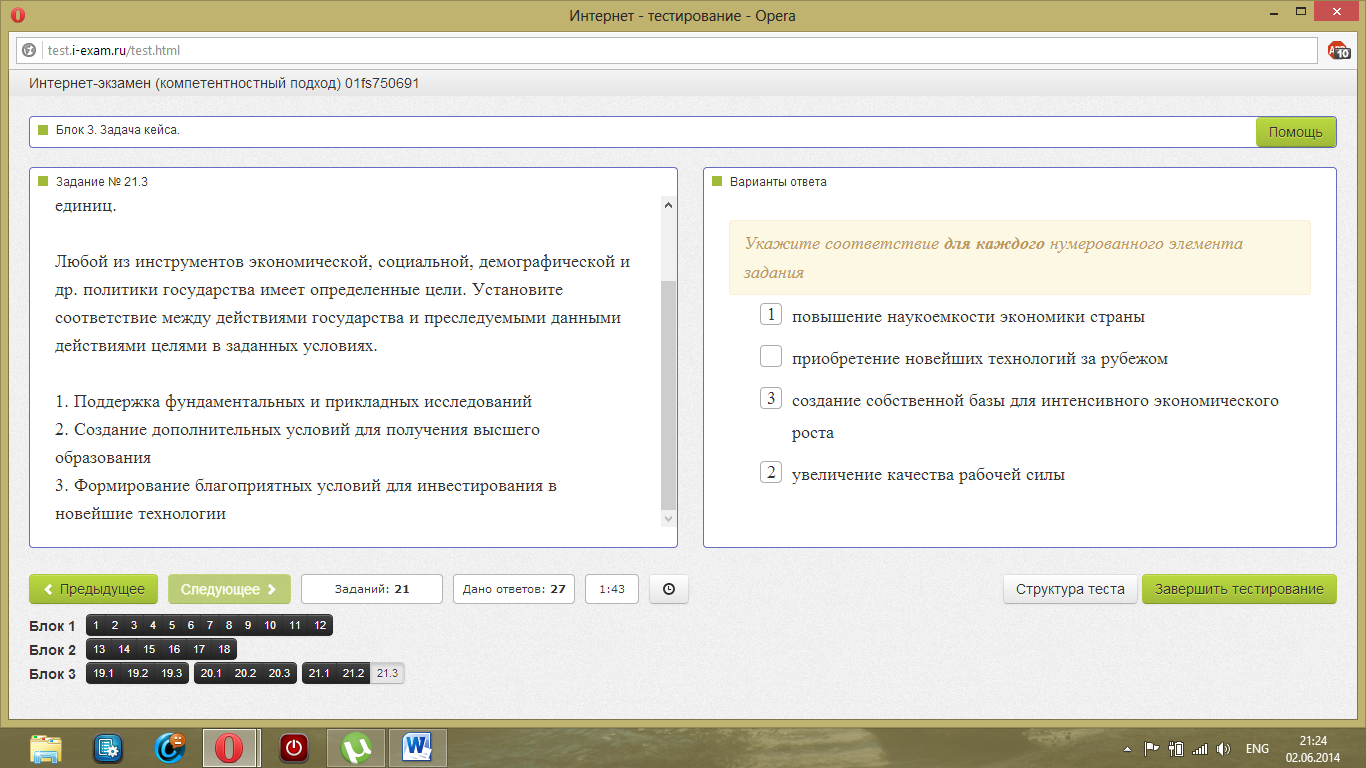
Task: Go to question 19.3 in Блок 3
Action: coord(172,673)
